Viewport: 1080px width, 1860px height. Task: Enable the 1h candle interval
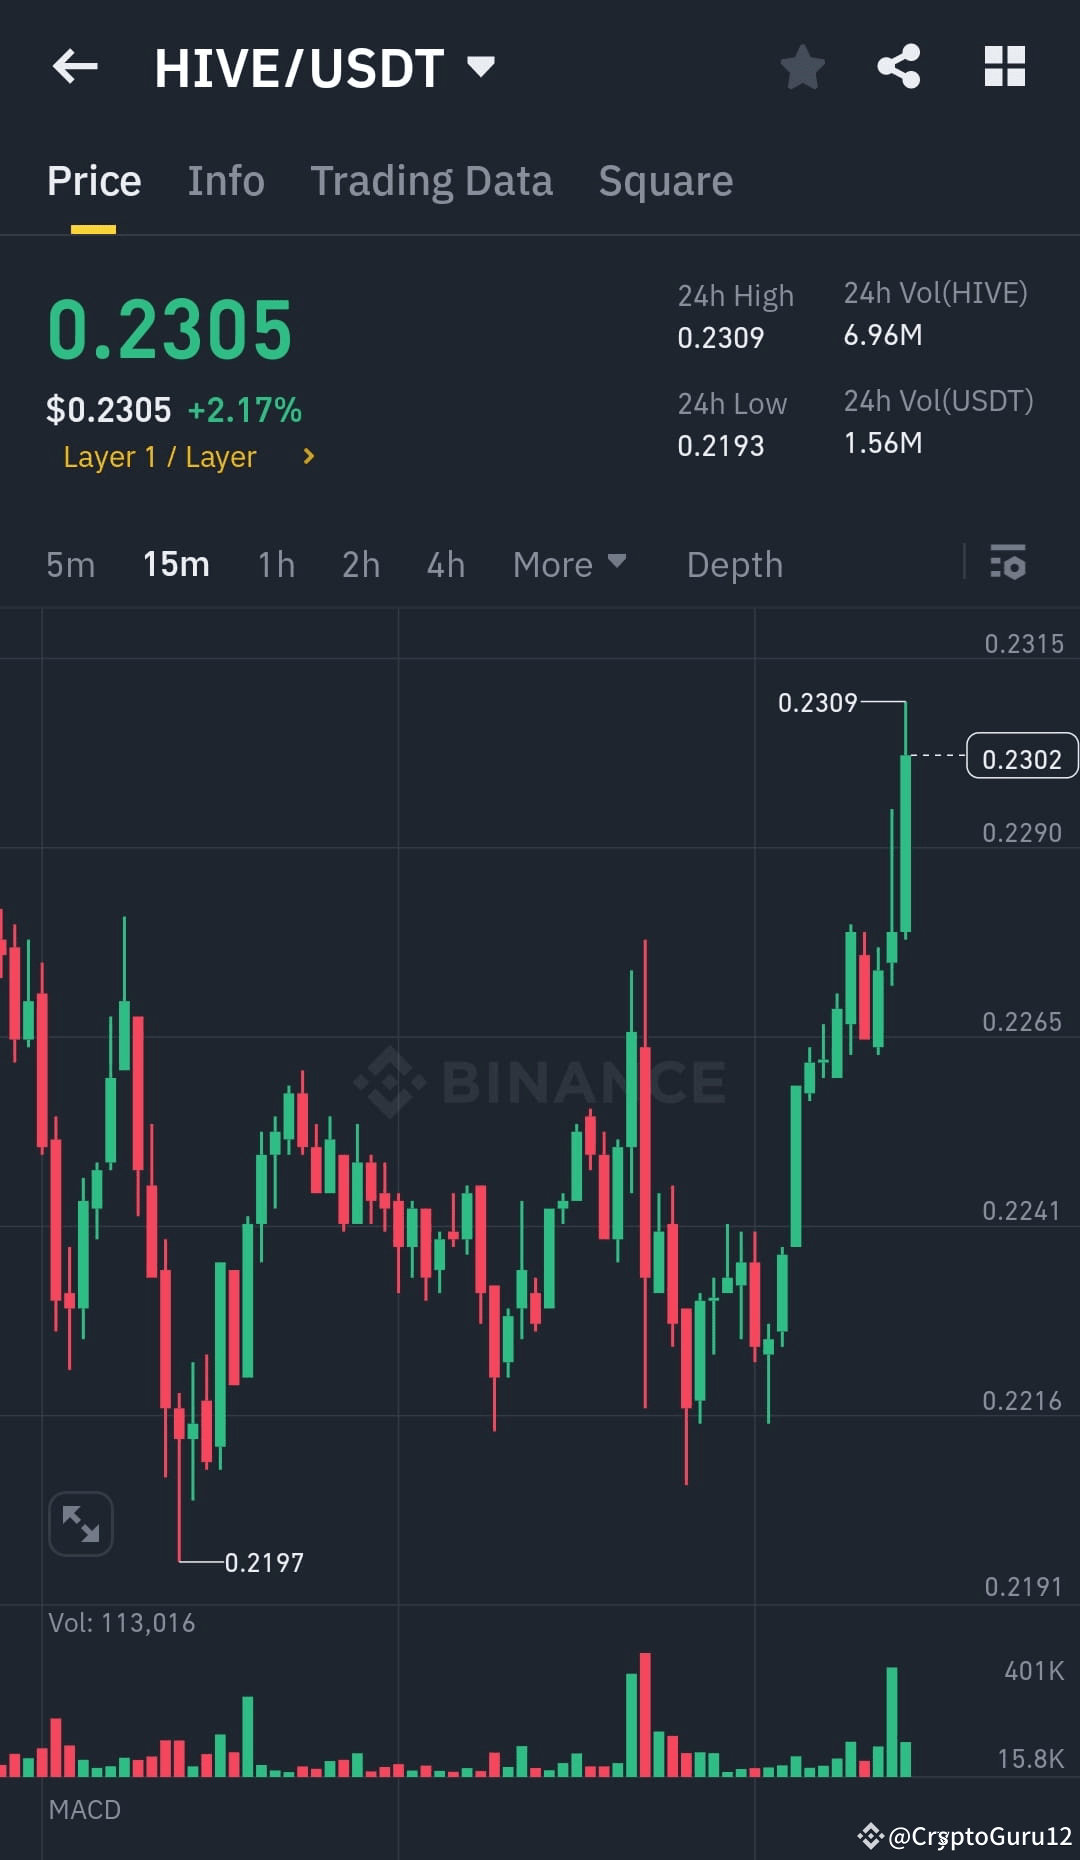click(x=275, y=564)
